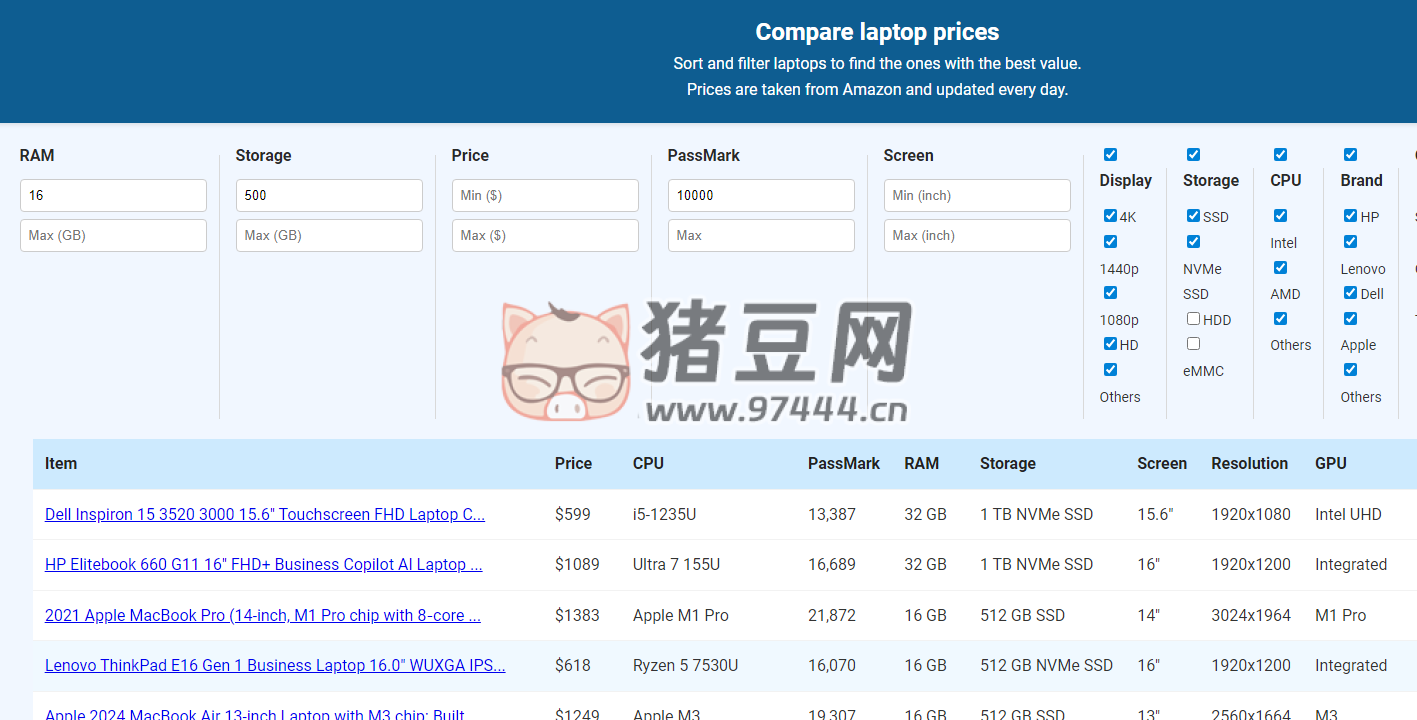Check the eMMC storage option
This screenshot has height=720, width=1417.
click(x=1193, y=343)
